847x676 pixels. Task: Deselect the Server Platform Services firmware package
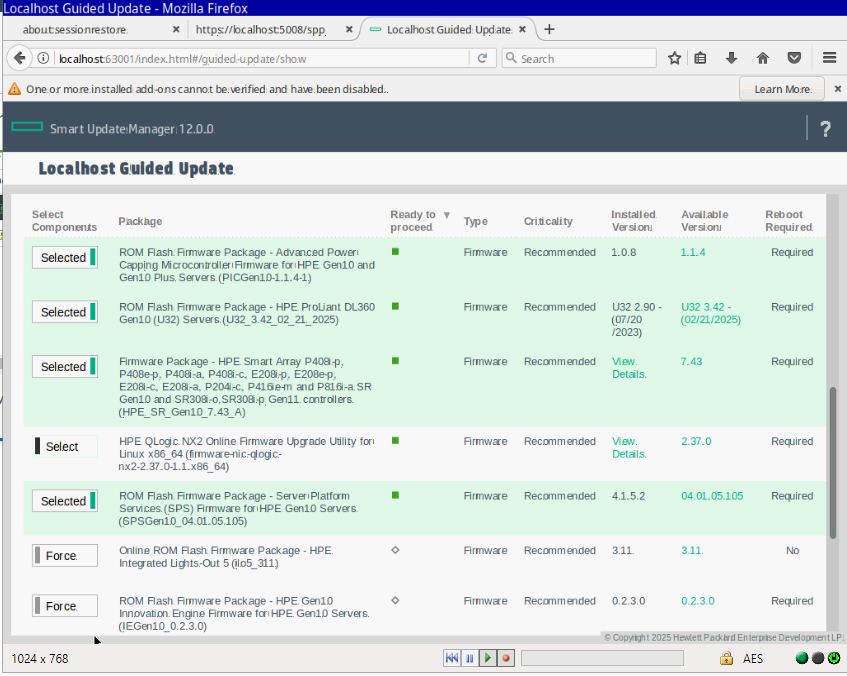pyautogui.click(x=65, y=501)
